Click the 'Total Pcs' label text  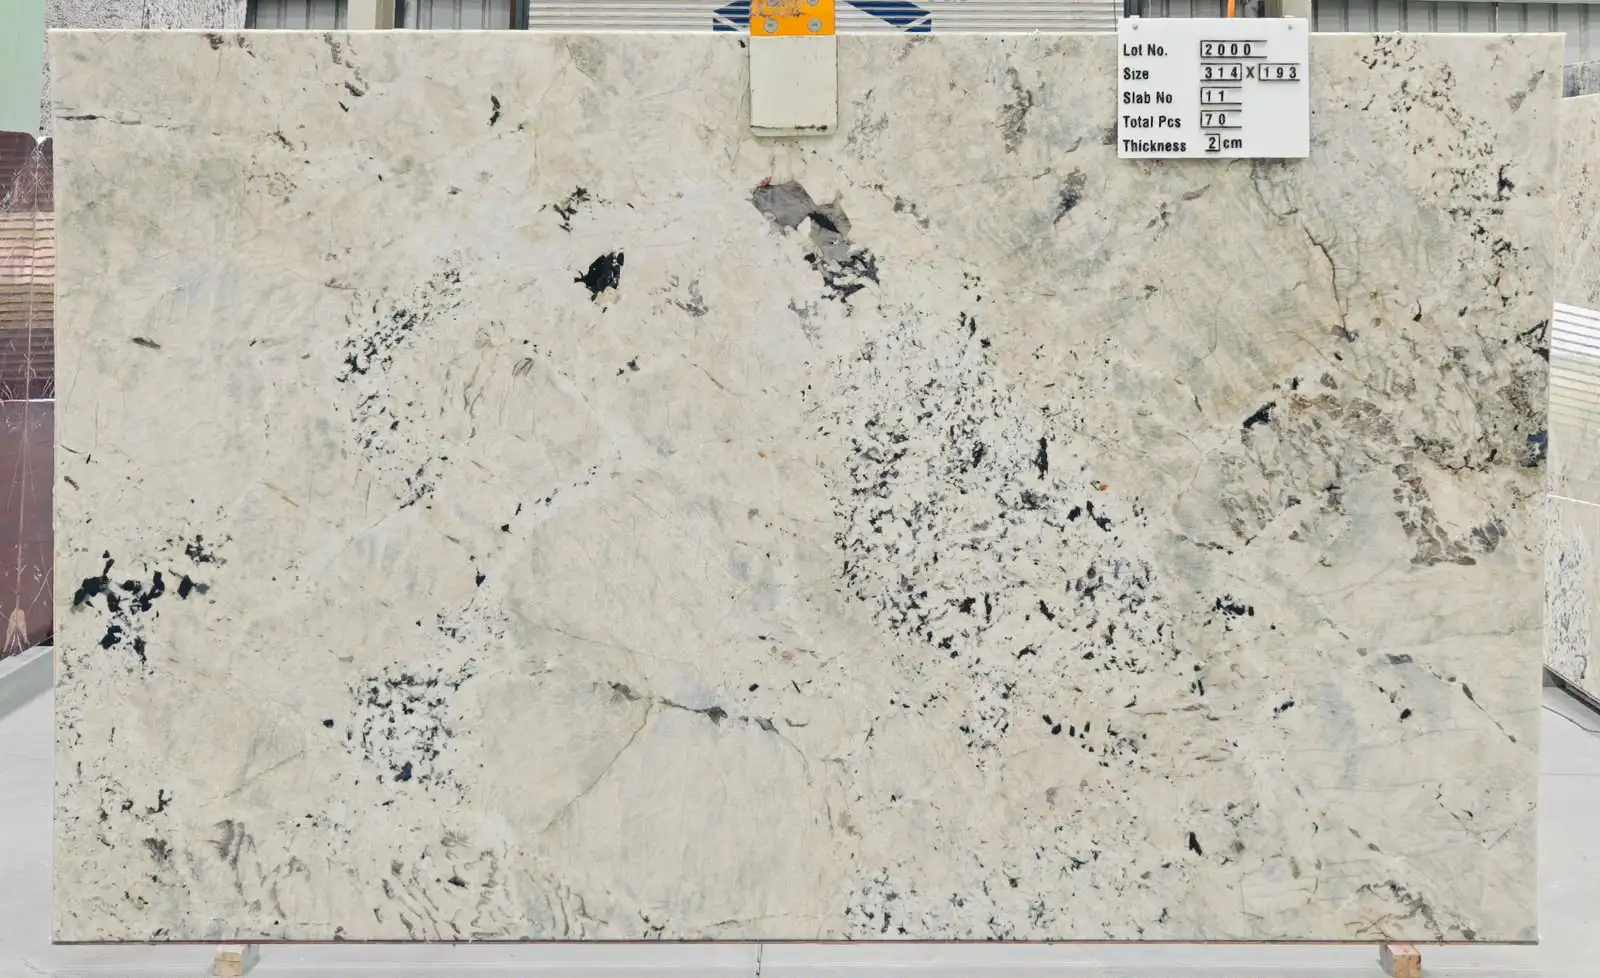point(1151,122)
